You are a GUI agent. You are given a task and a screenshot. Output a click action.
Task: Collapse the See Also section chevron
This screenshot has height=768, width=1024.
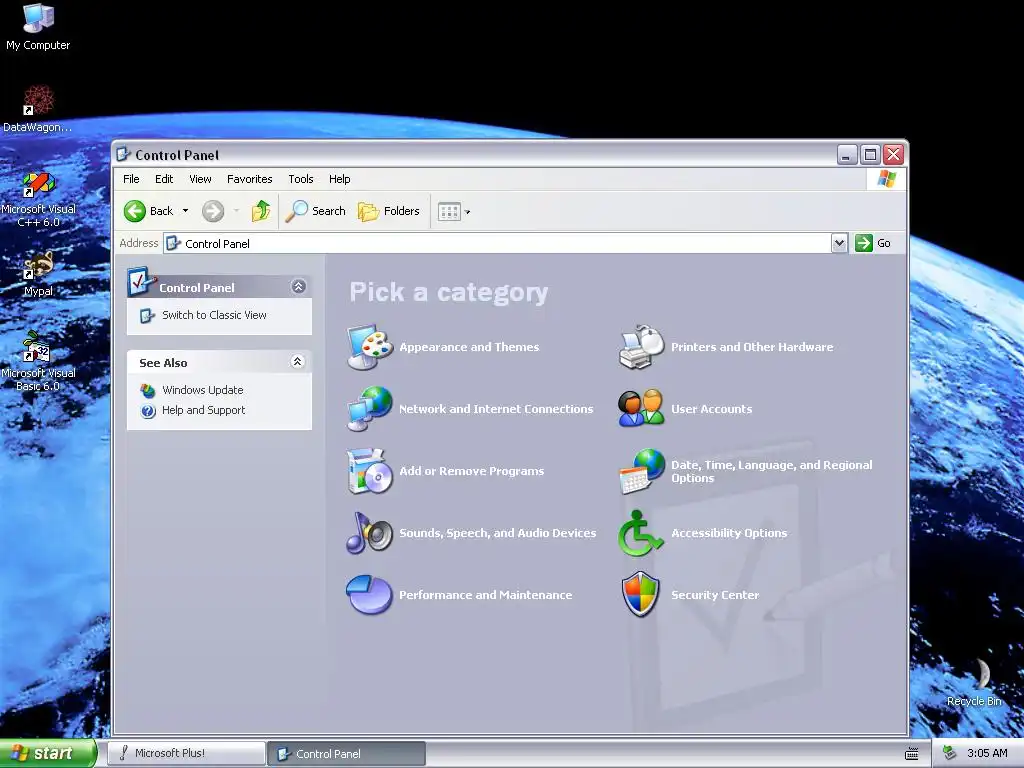[x=298, y=362]
